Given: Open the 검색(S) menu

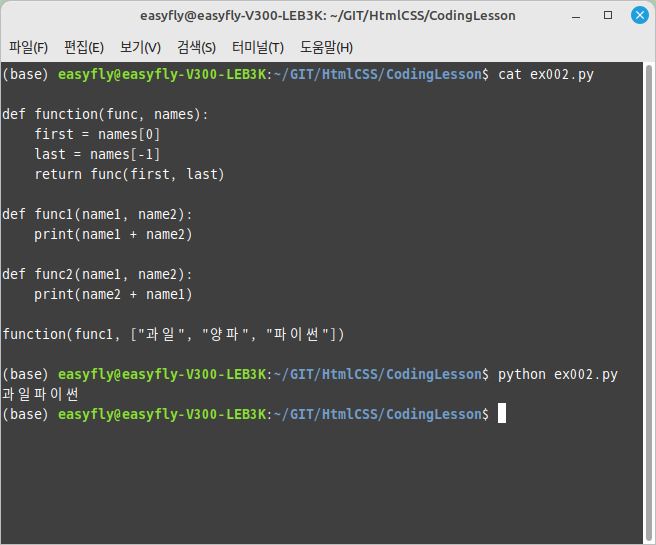Looking at the screenshot, I should point(196,47).
